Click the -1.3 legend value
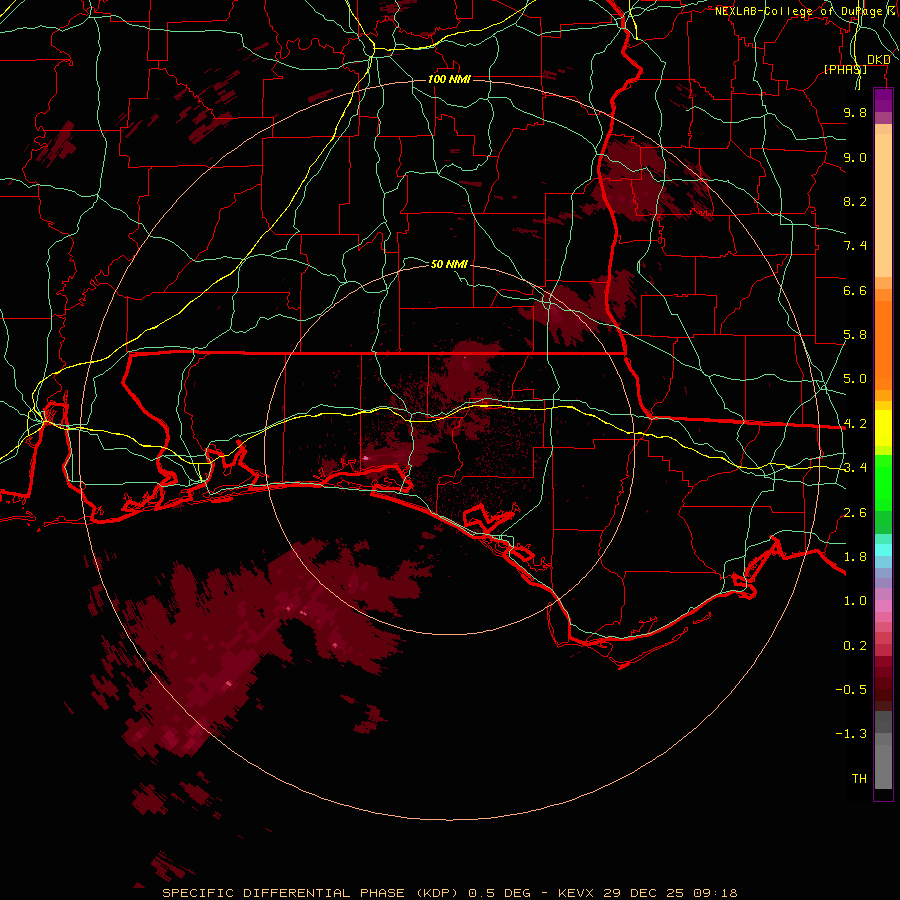Screen dimensions: 900x900 pos(851,734)
